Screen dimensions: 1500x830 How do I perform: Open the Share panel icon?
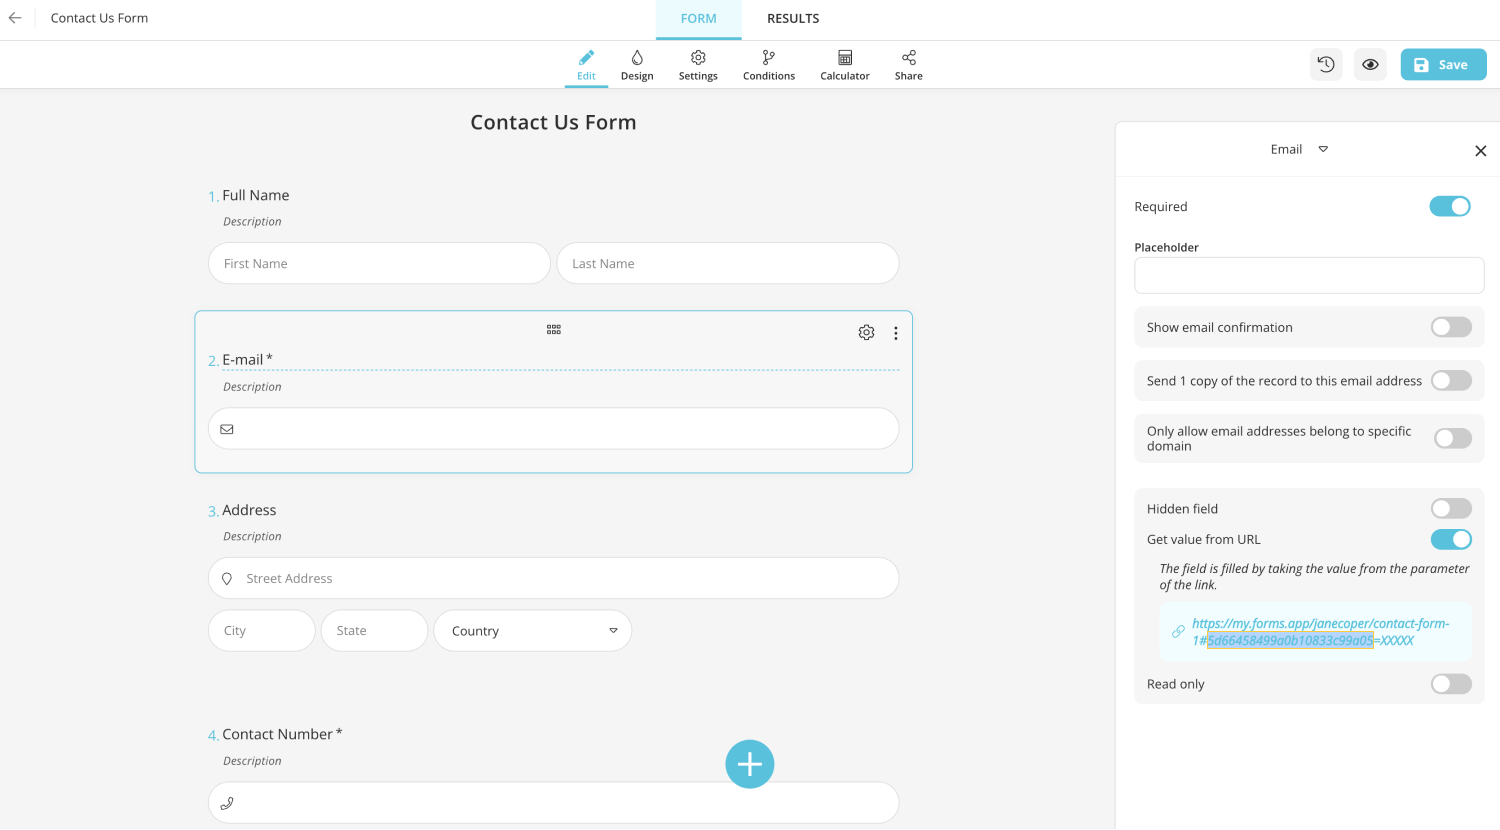[908, 58]
